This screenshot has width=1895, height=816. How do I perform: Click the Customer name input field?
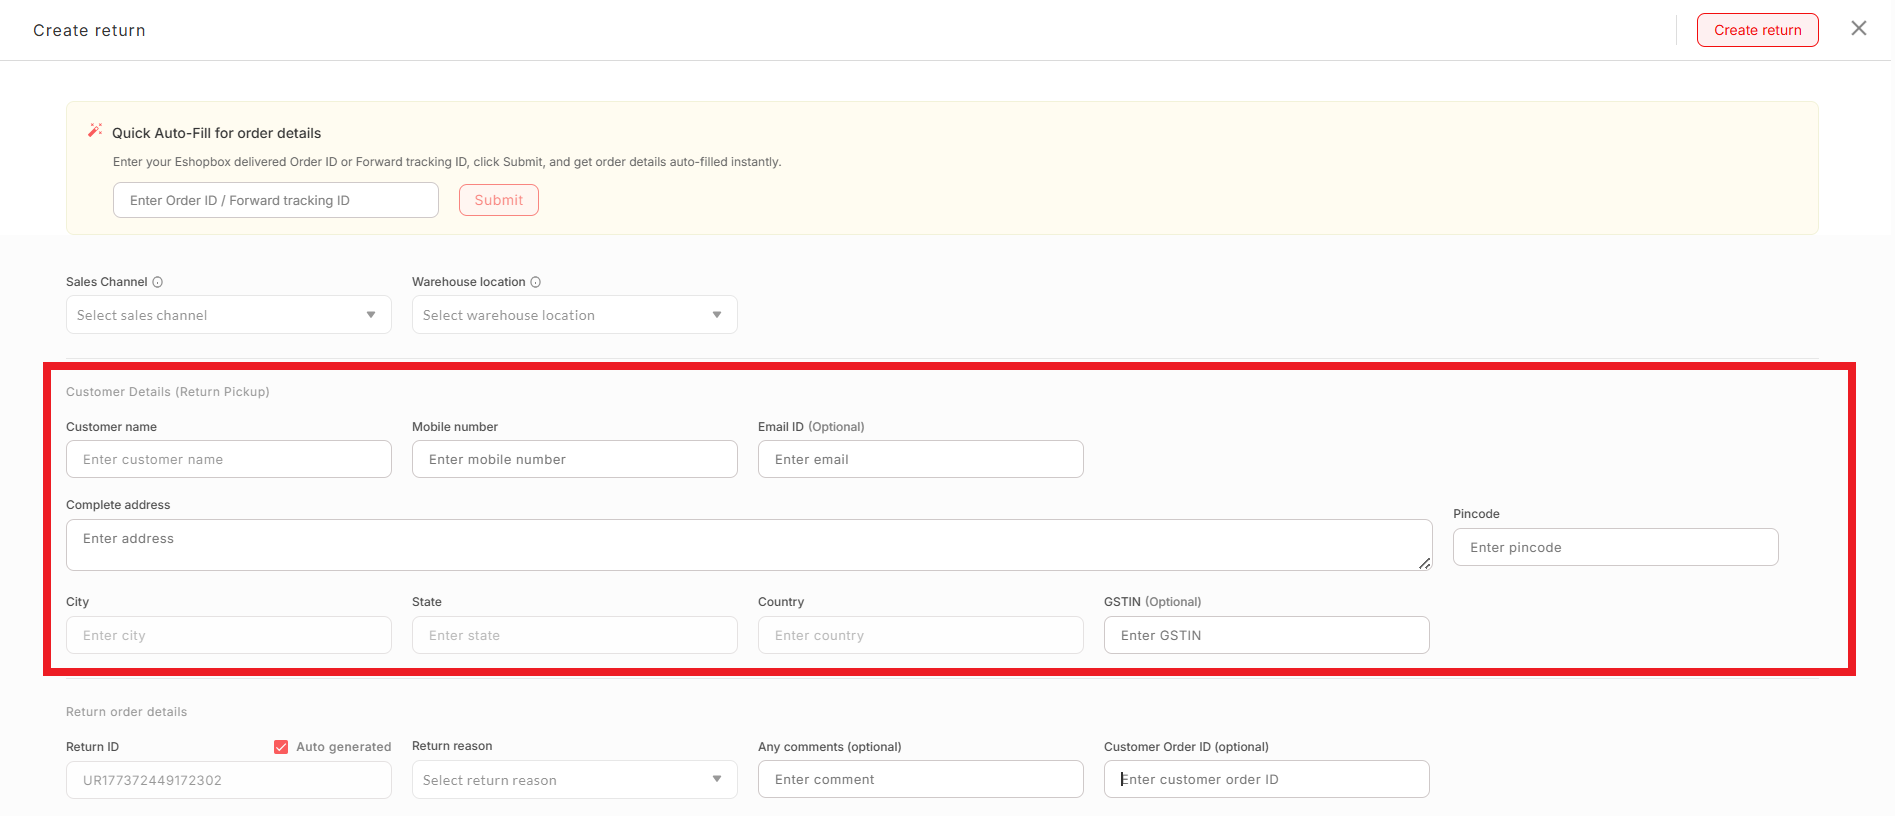tap(228, 459)
